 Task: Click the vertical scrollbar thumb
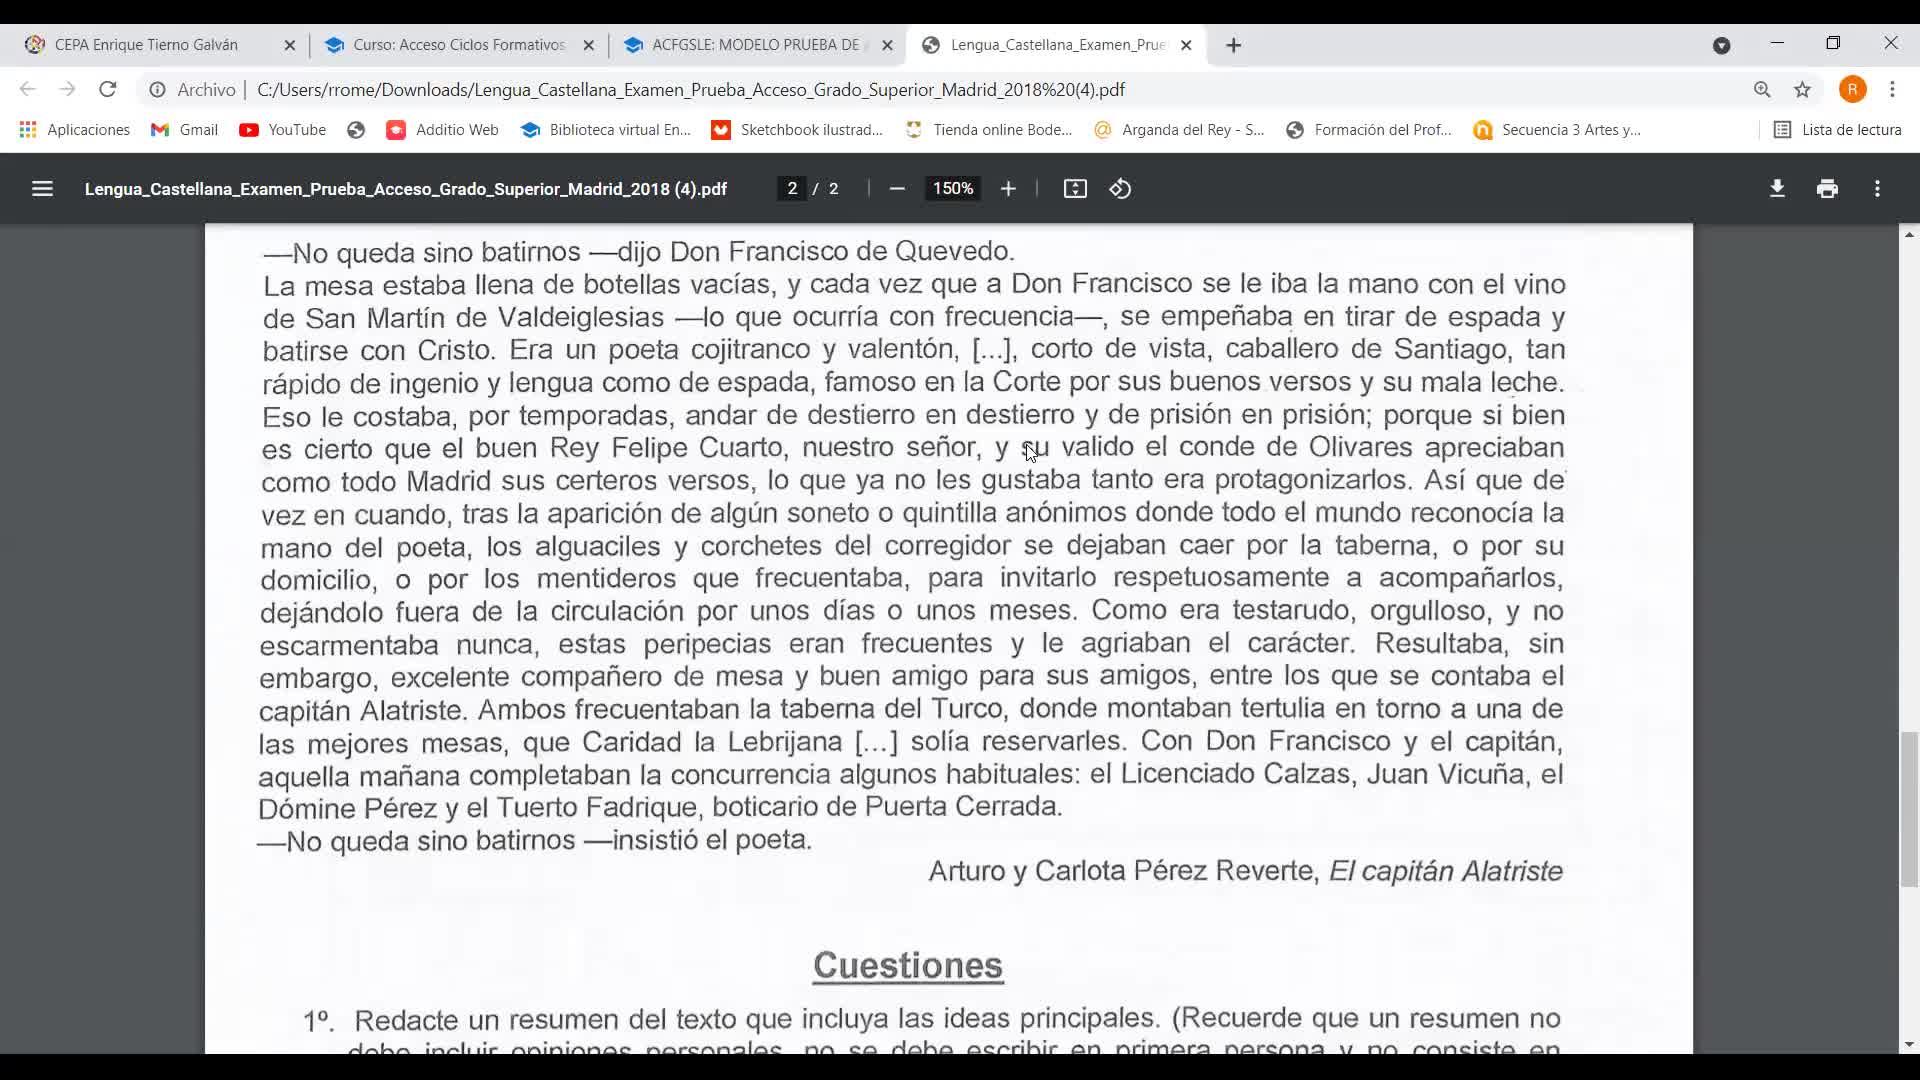(1909, 810)
